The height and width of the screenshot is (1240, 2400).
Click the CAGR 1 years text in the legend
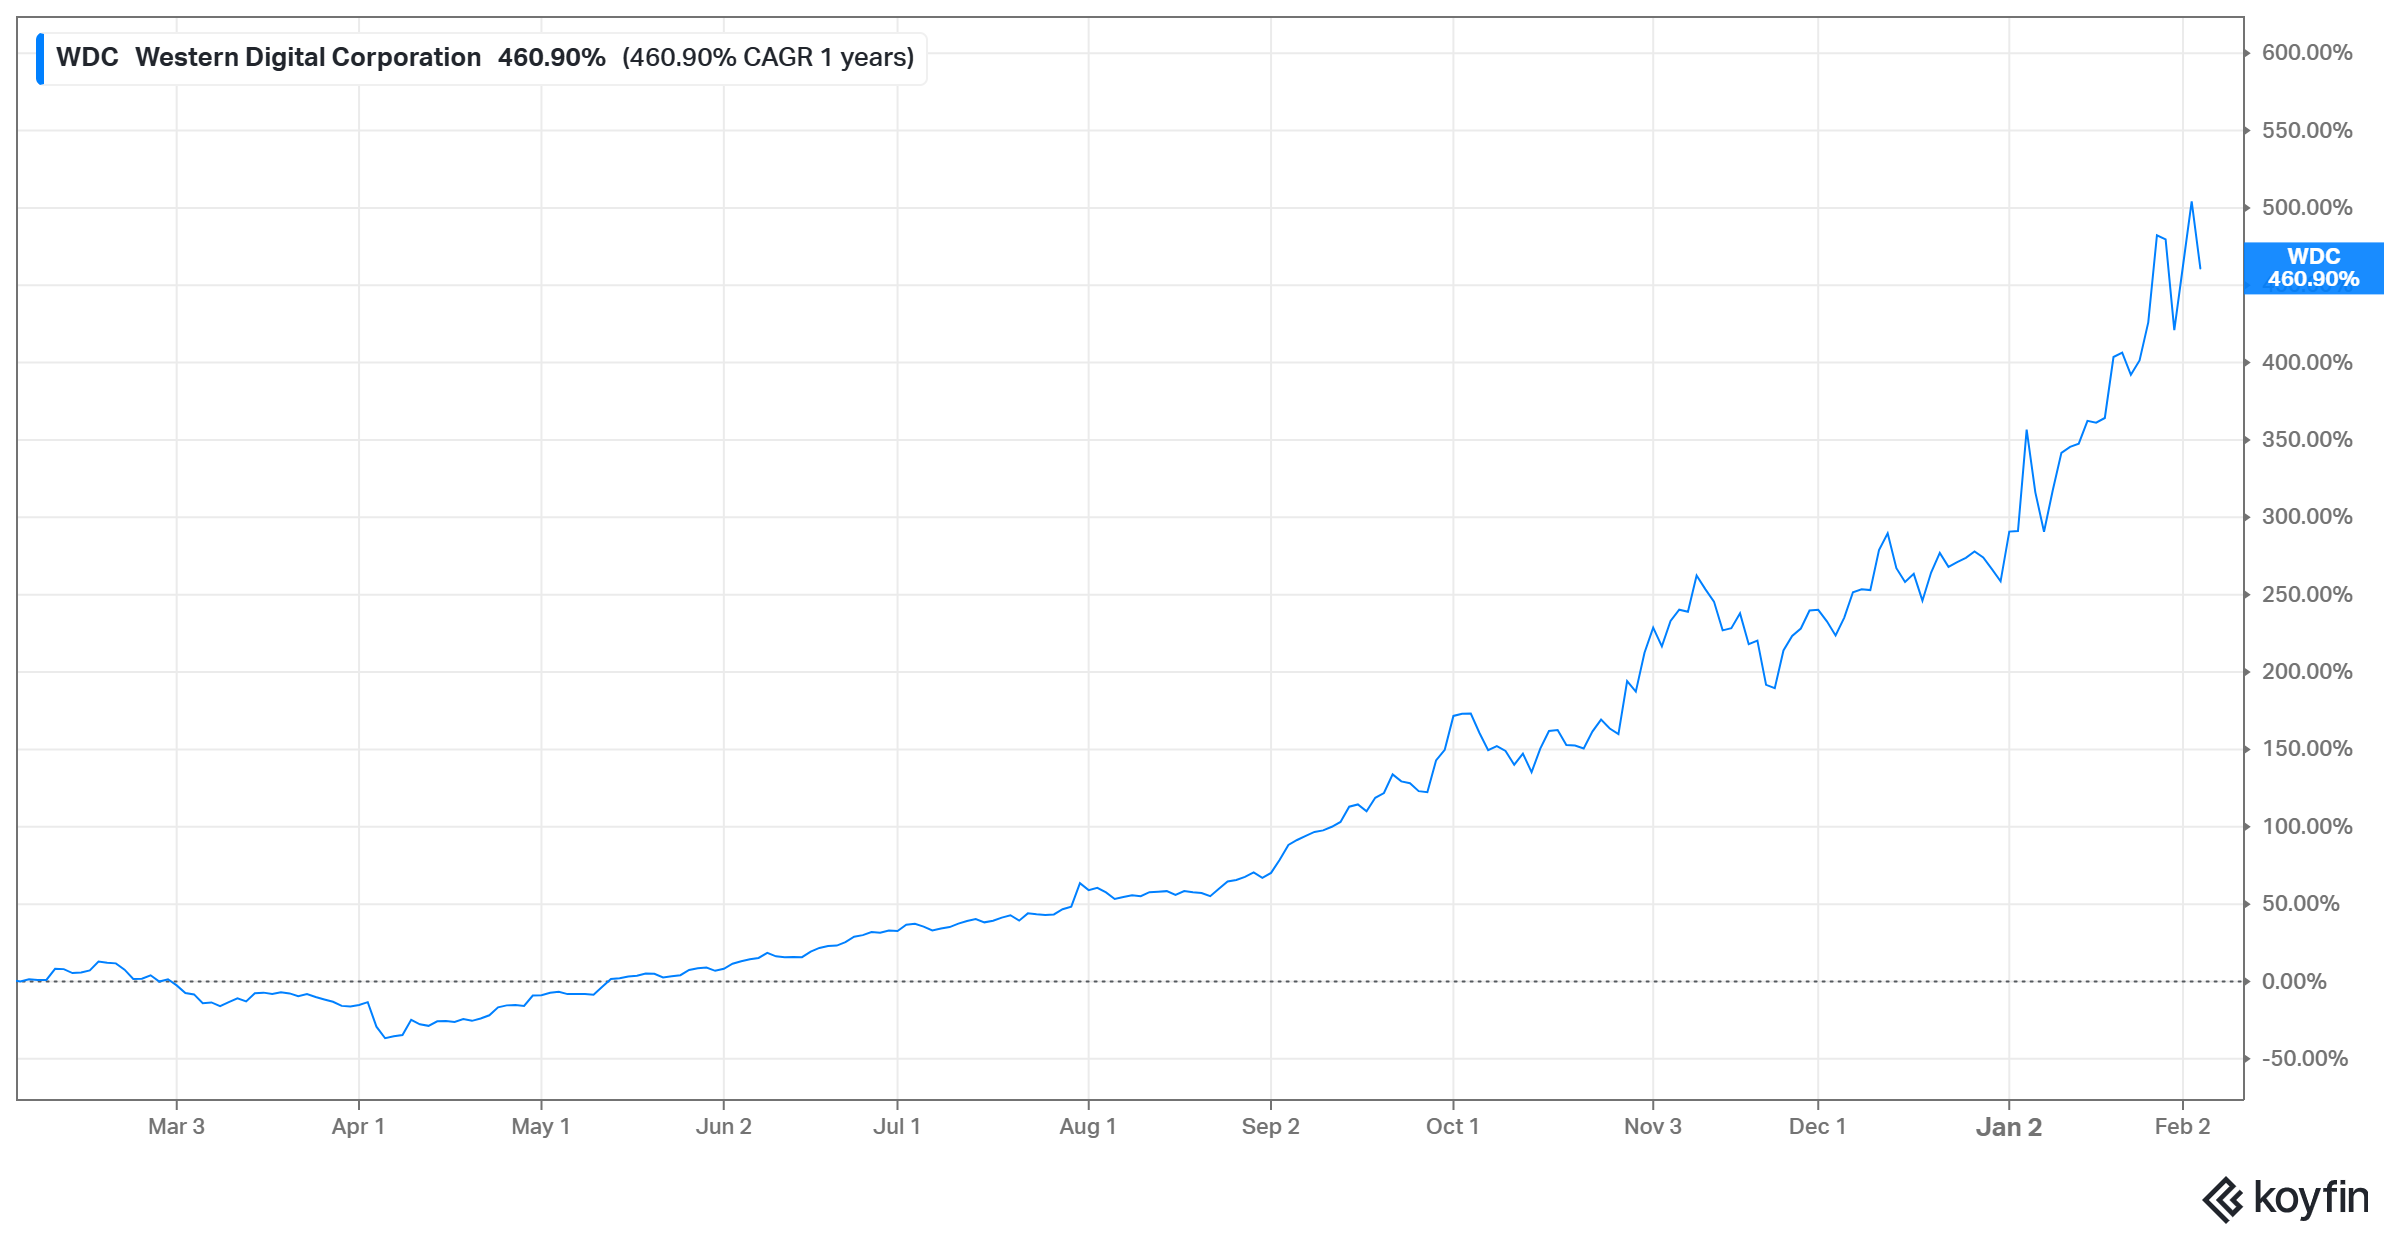[x=768, y=58]
